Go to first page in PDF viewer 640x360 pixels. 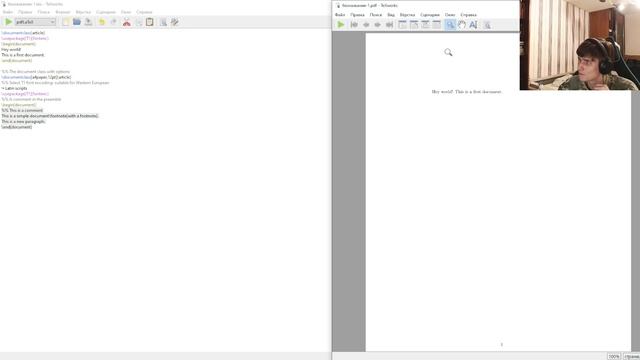coord(354,25)
